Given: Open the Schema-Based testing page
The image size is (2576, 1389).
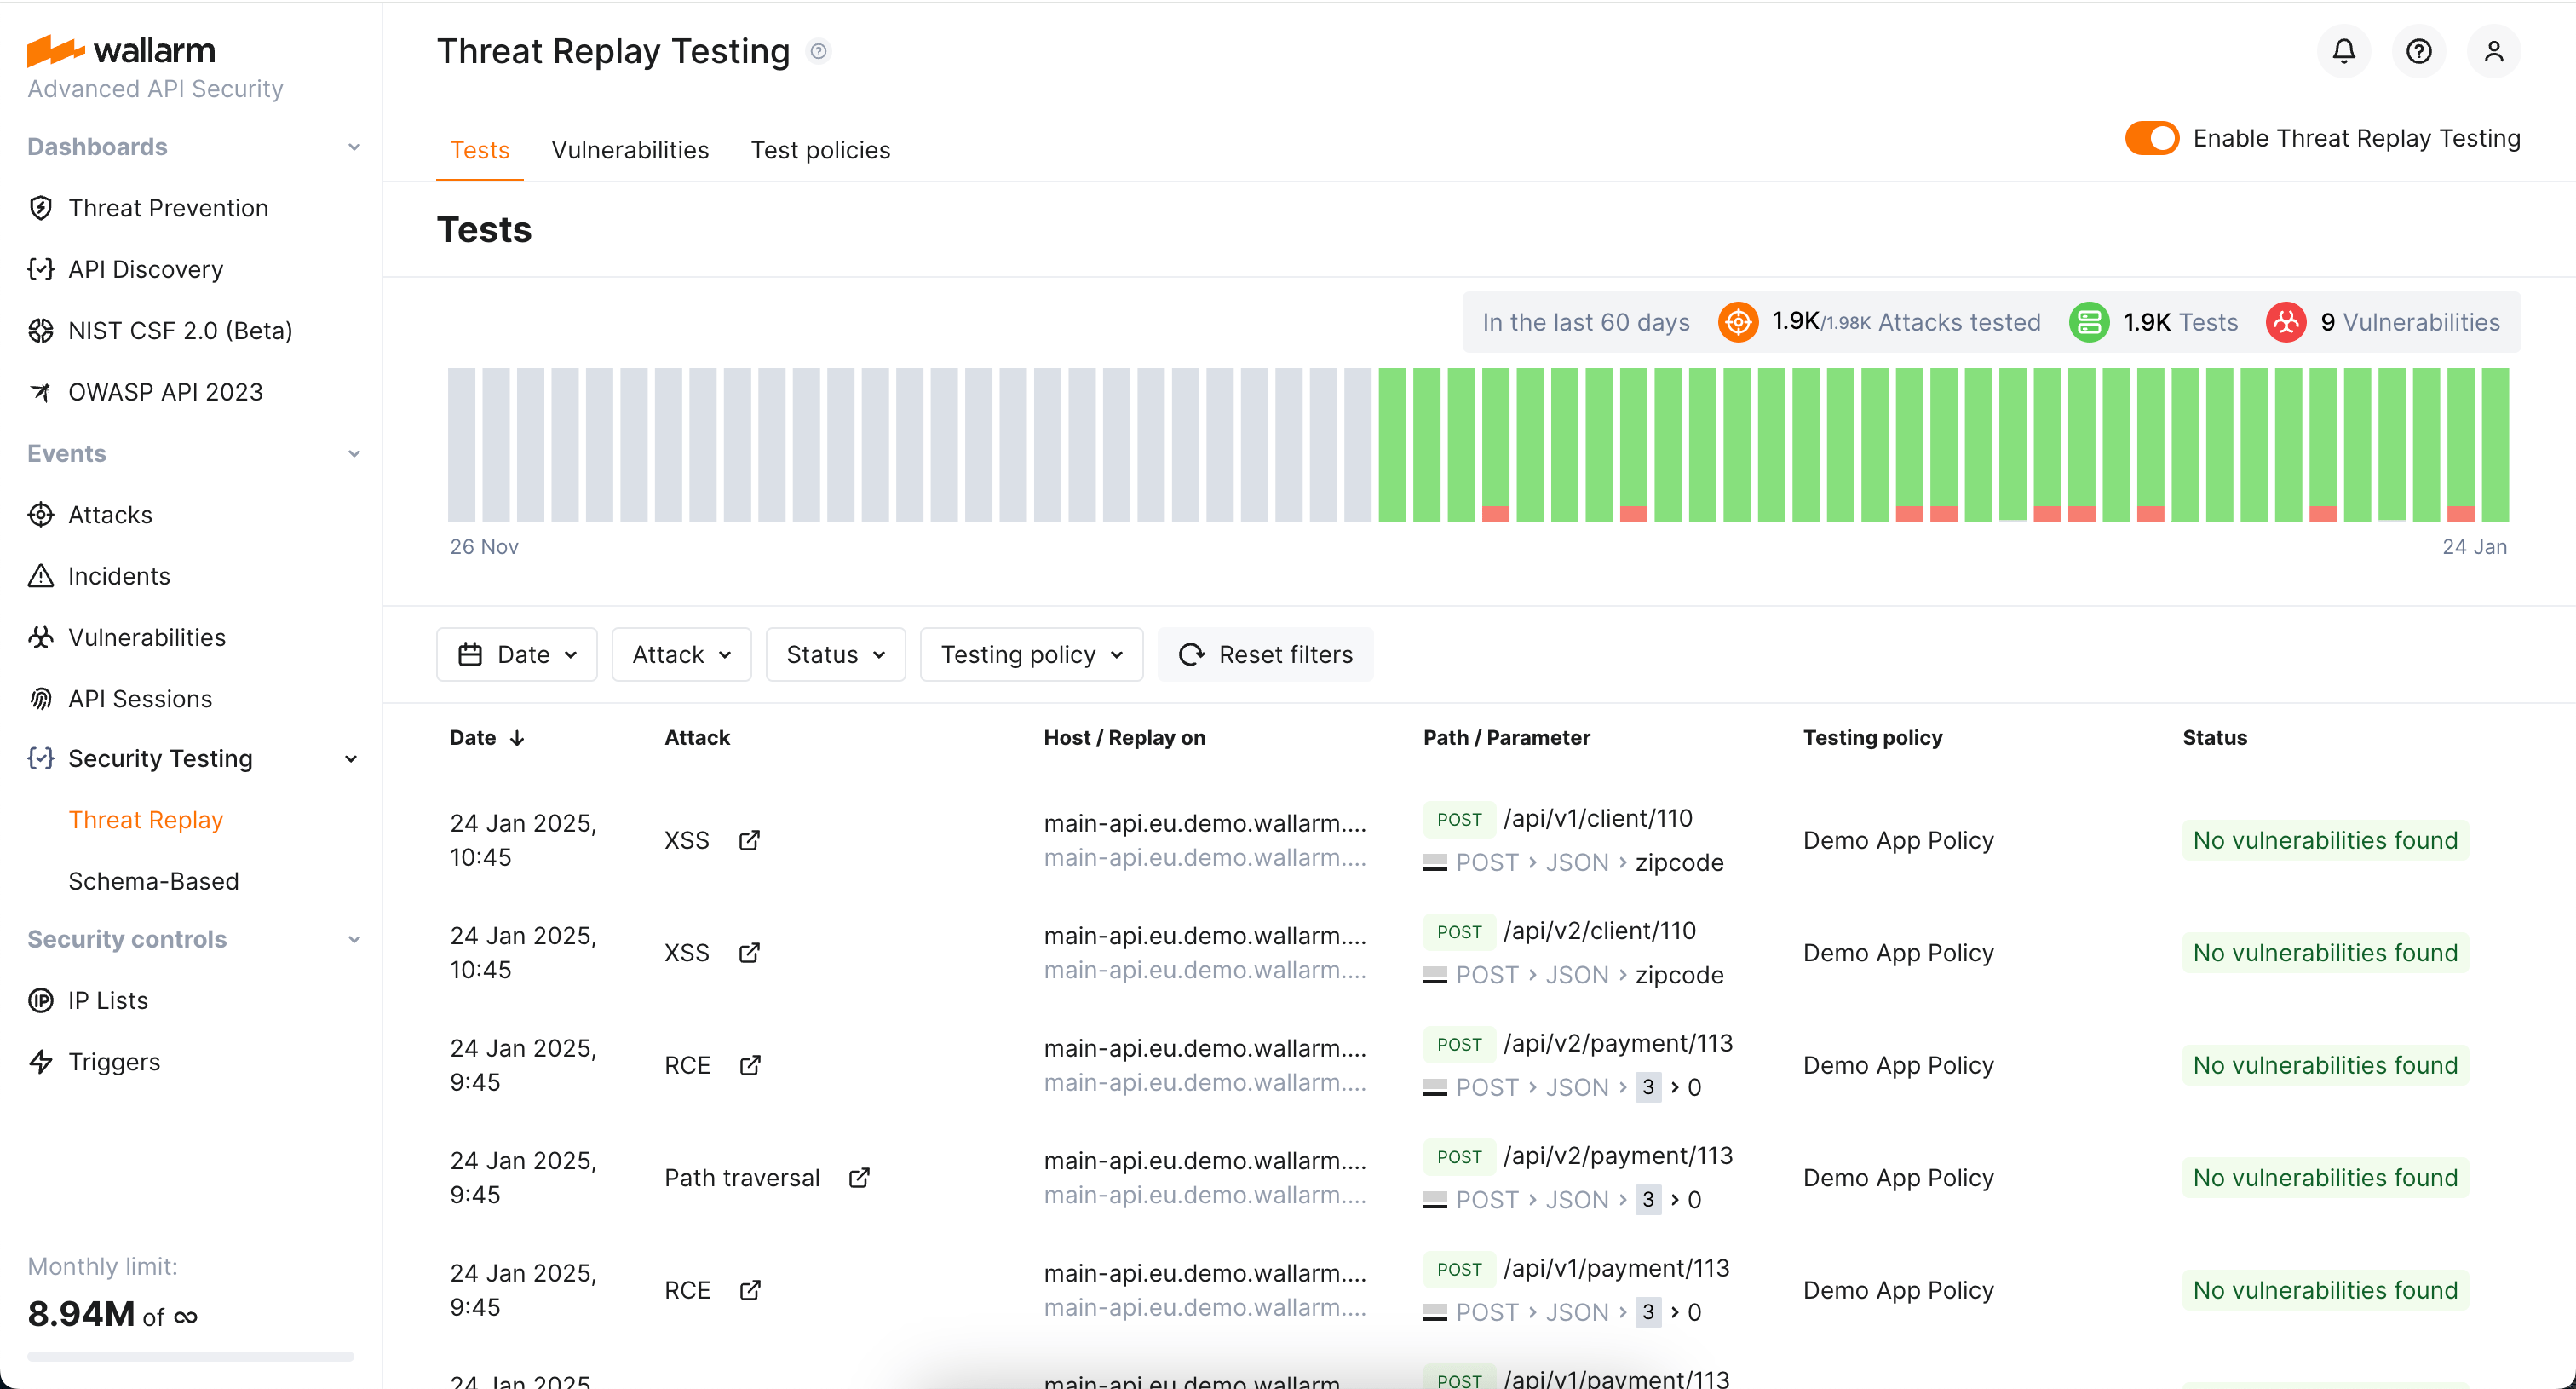Looking at the screenshot, I should [153, 881].
